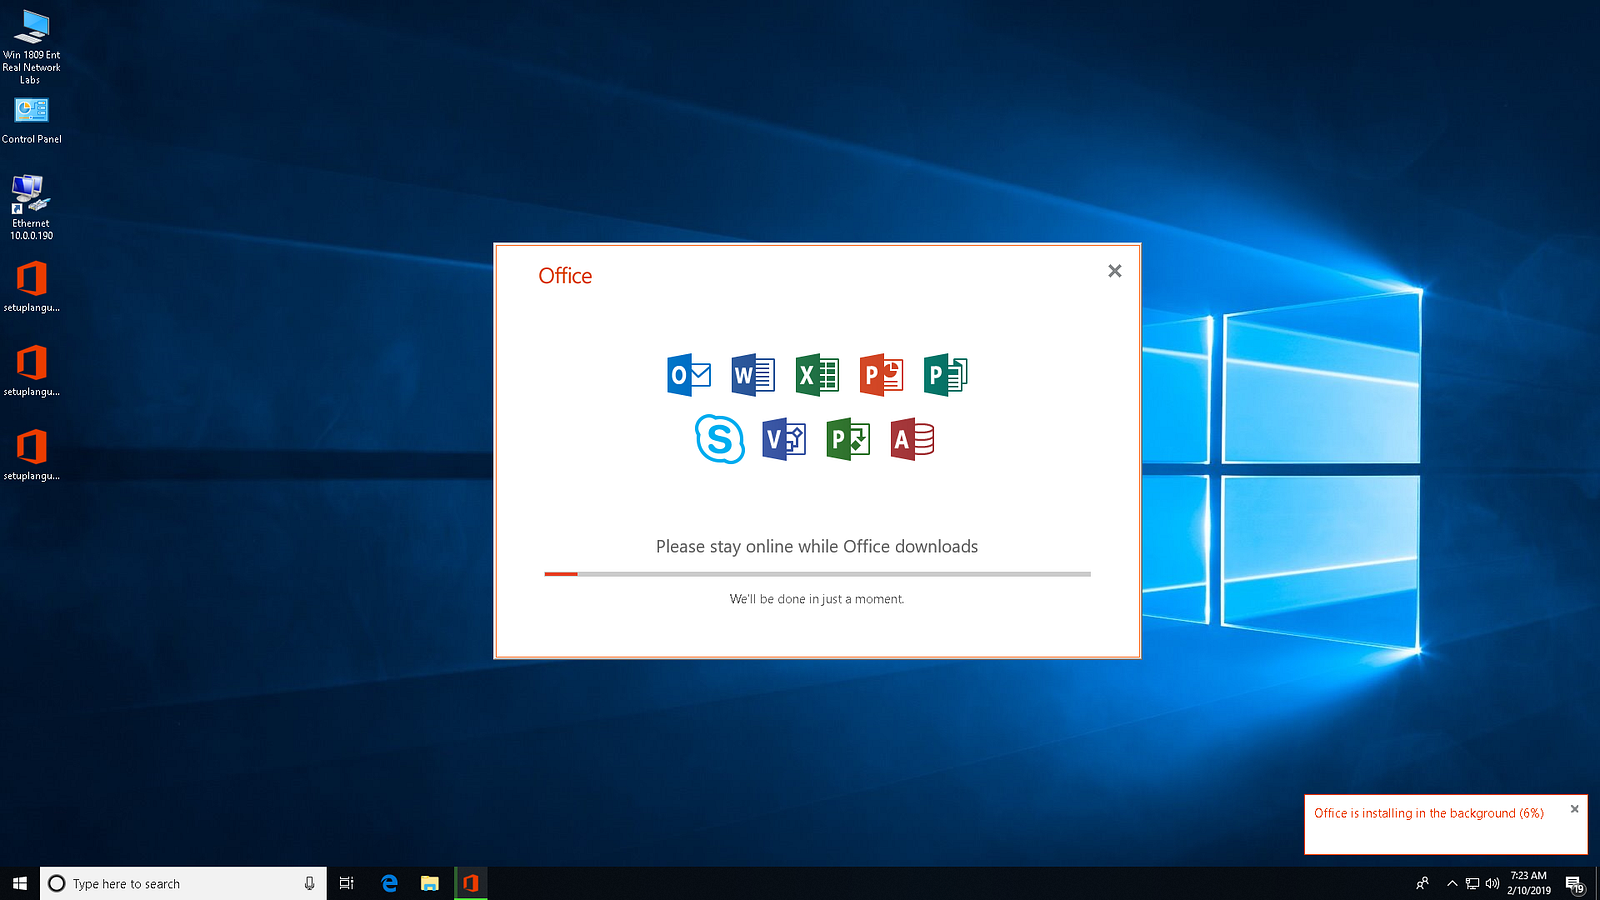Screen dimensions: 1600x900
Task: Select the topmost setuplangu desktop icon
Action: pyautogui.click(x=31, y=287)
